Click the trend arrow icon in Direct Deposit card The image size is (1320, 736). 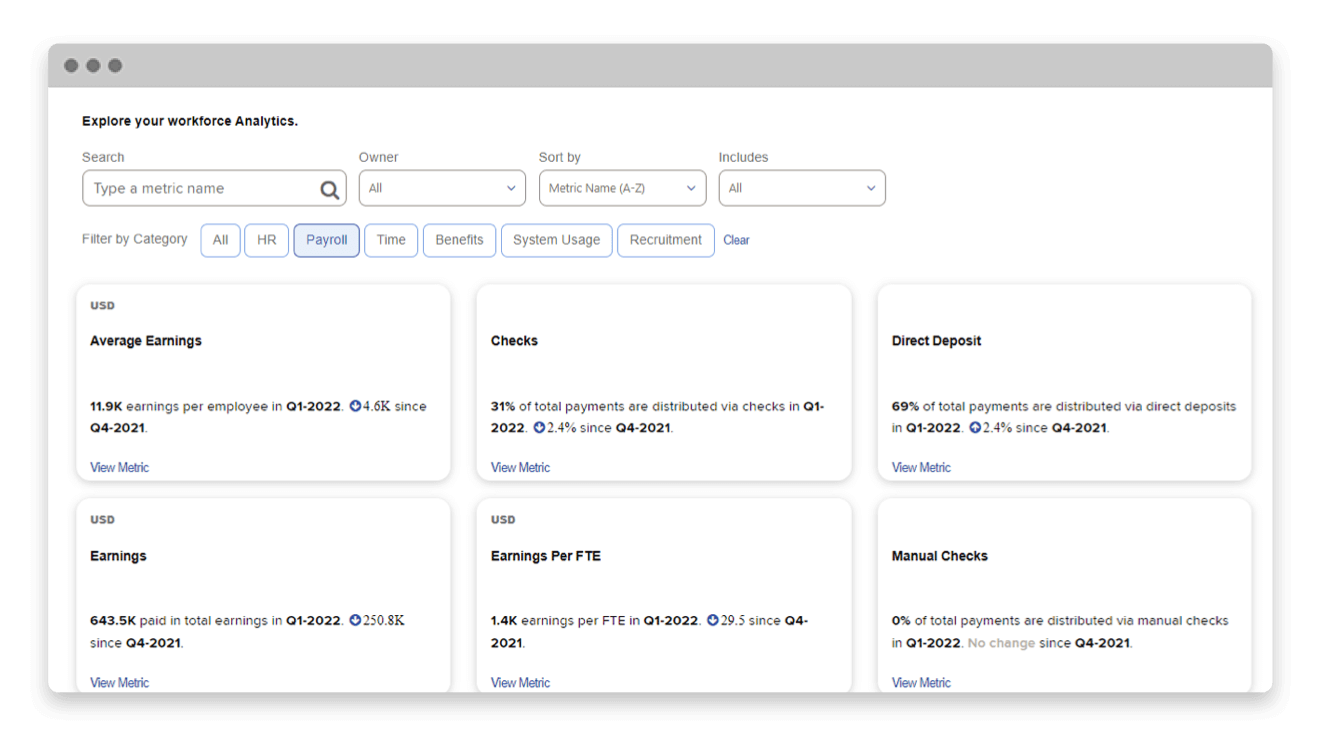975,428
